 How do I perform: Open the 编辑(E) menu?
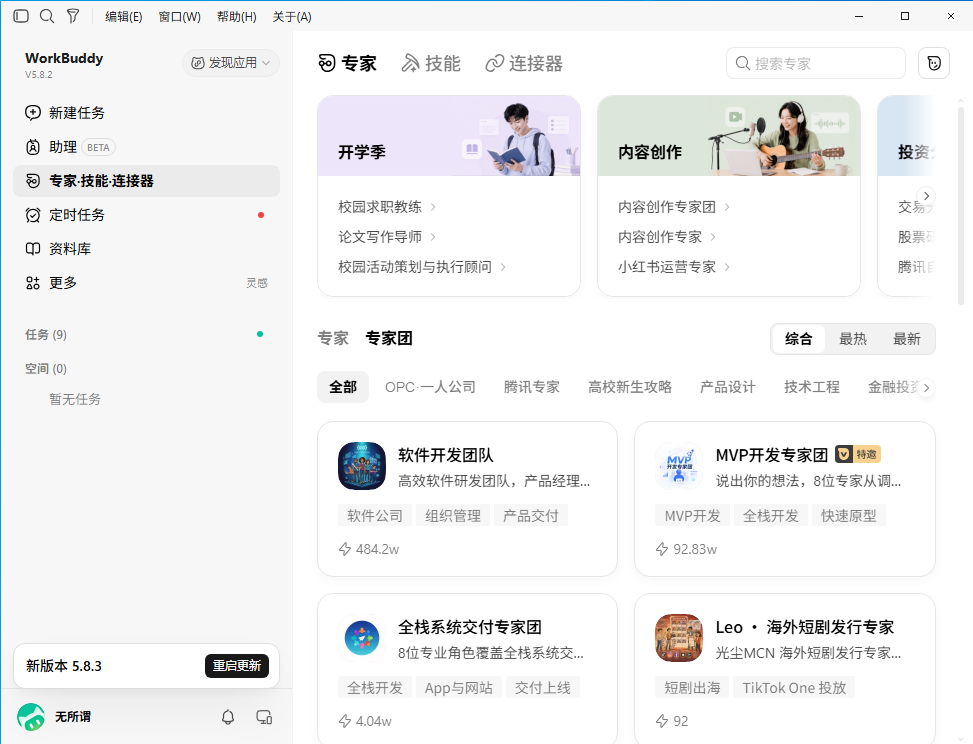coord(123,17)
